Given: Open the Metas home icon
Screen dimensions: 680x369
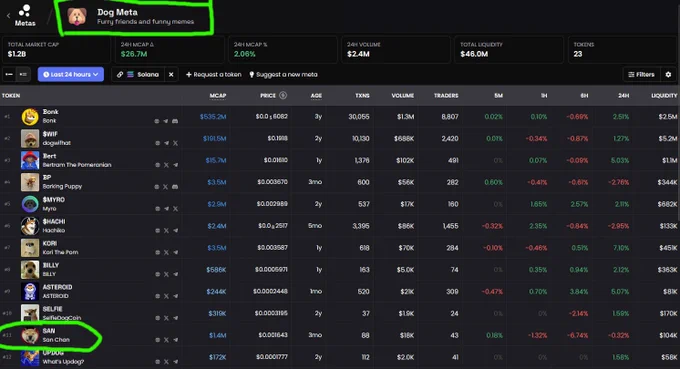Looking at the screenshot, I should coord(25,16).
